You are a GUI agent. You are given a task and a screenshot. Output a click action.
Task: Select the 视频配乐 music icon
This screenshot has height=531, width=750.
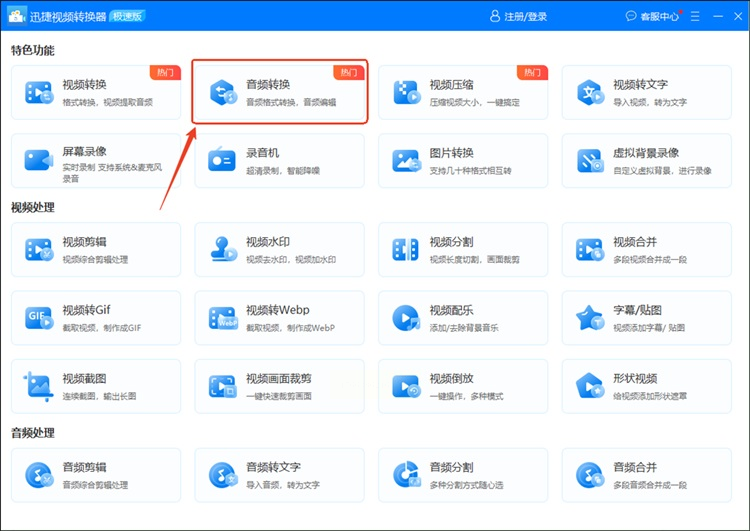[x=406, y=318]
